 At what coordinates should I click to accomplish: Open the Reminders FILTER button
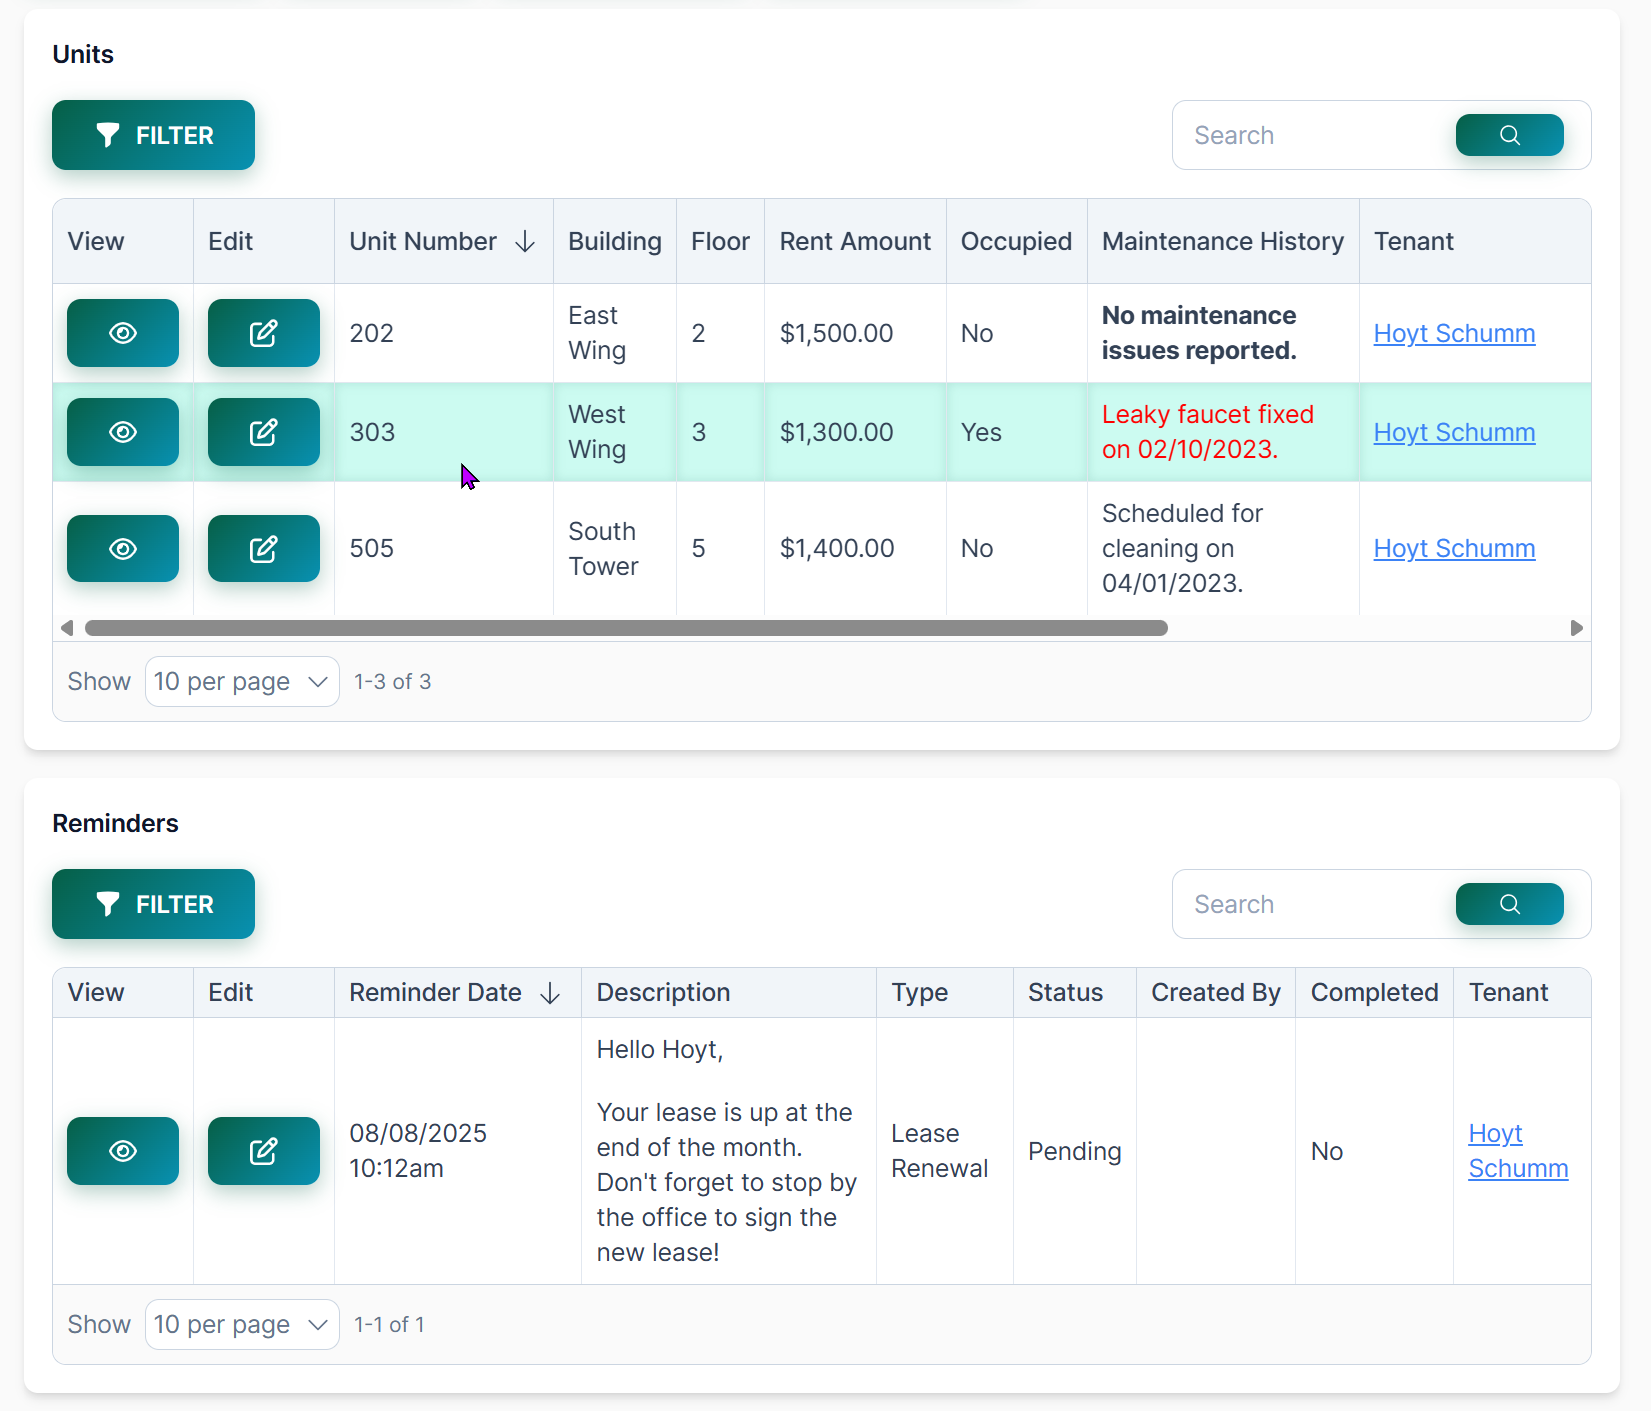pyautogui.click(x=153, y=904)
